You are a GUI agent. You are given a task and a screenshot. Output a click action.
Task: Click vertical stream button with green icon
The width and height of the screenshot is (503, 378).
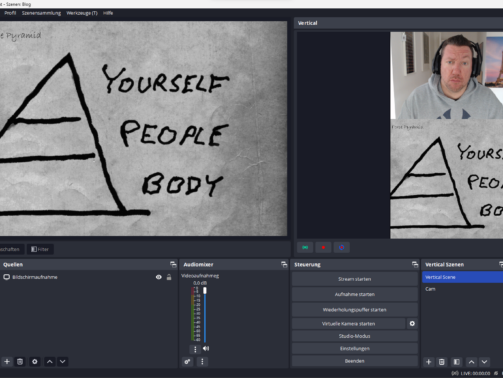[x=305, y=247]
